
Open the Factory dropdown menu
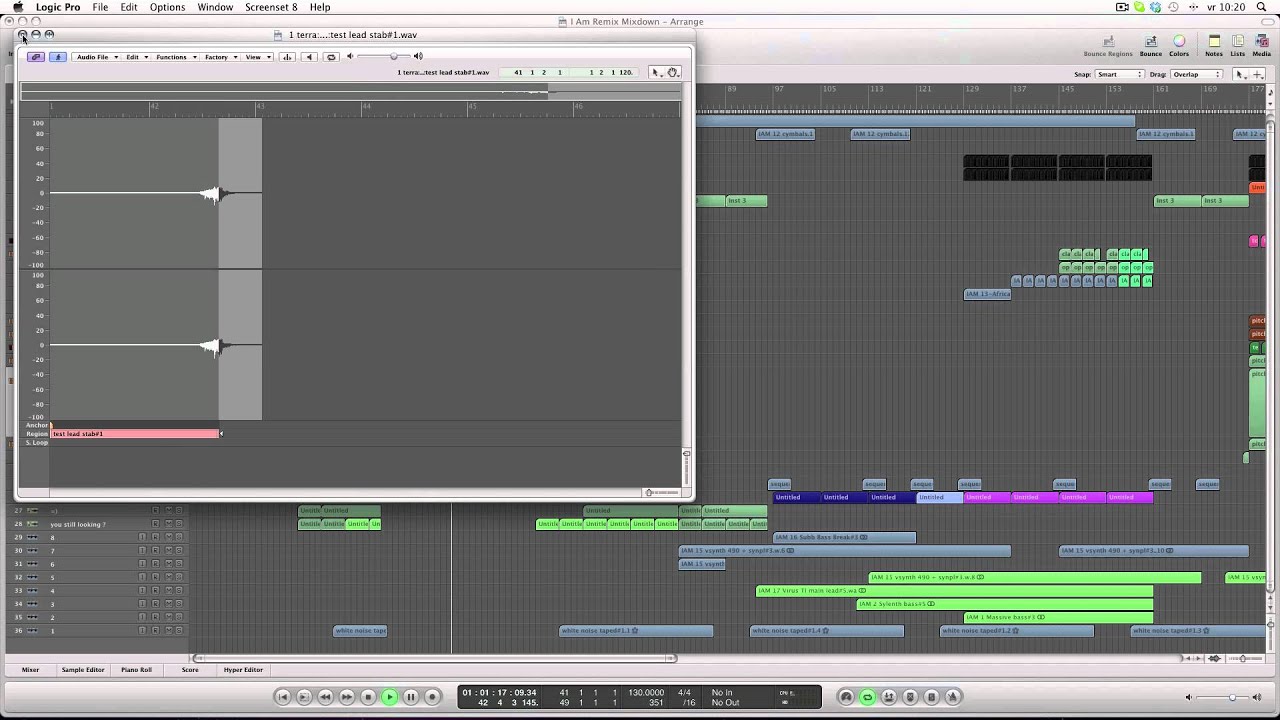point(220,57)
